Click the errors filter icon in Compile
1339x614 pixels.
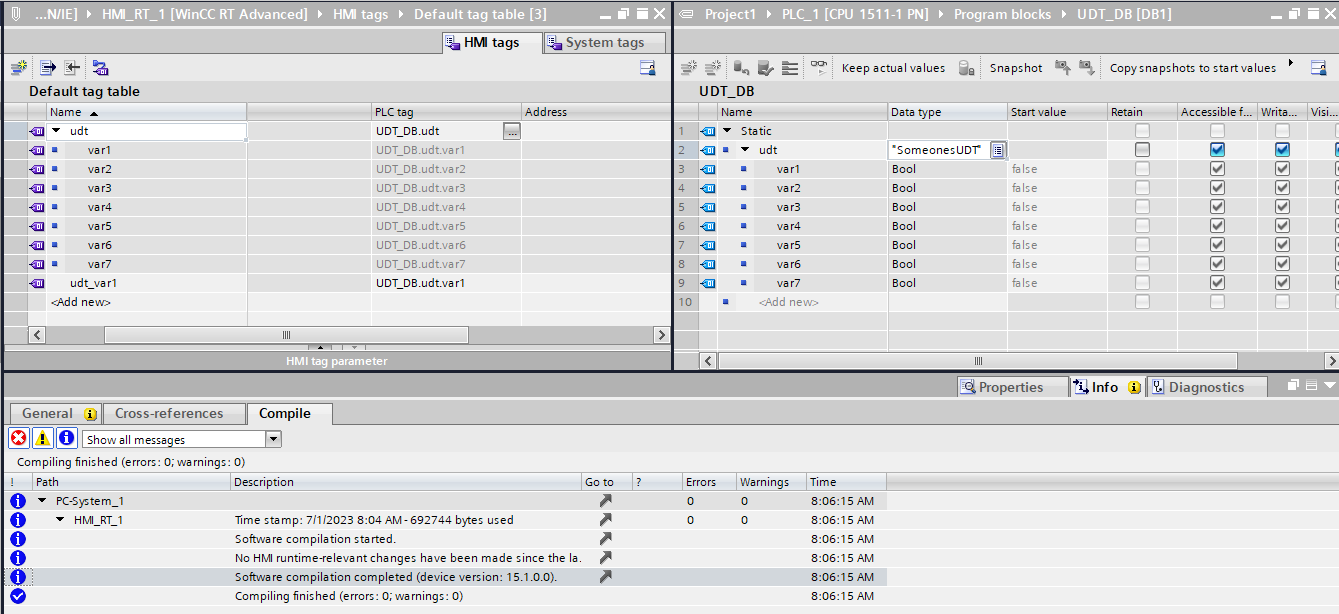point(18,438)
